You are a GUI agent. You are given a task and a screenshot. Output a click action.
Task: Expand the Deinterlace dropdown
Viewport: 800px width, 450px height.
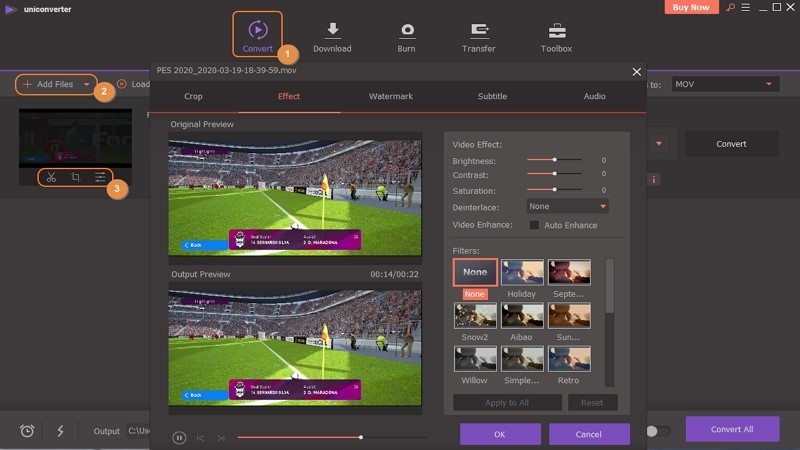coord(567,207)
